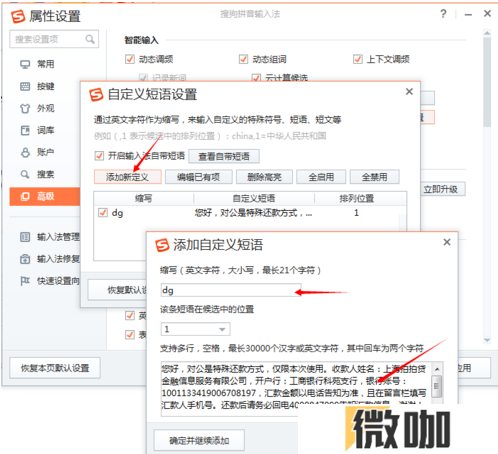Click the help question mark icon
498x454 pixels.
443,14
